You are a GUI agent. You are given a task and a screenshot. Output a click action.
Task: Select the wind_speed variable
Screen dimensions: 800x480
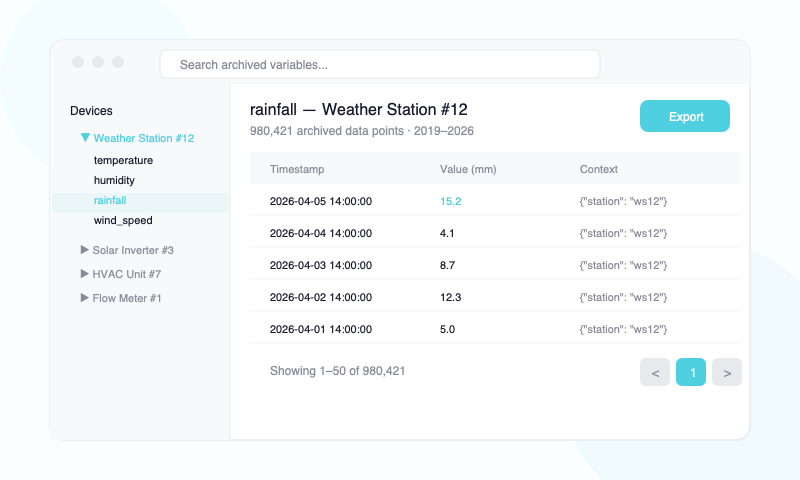[x=123, y=220]
